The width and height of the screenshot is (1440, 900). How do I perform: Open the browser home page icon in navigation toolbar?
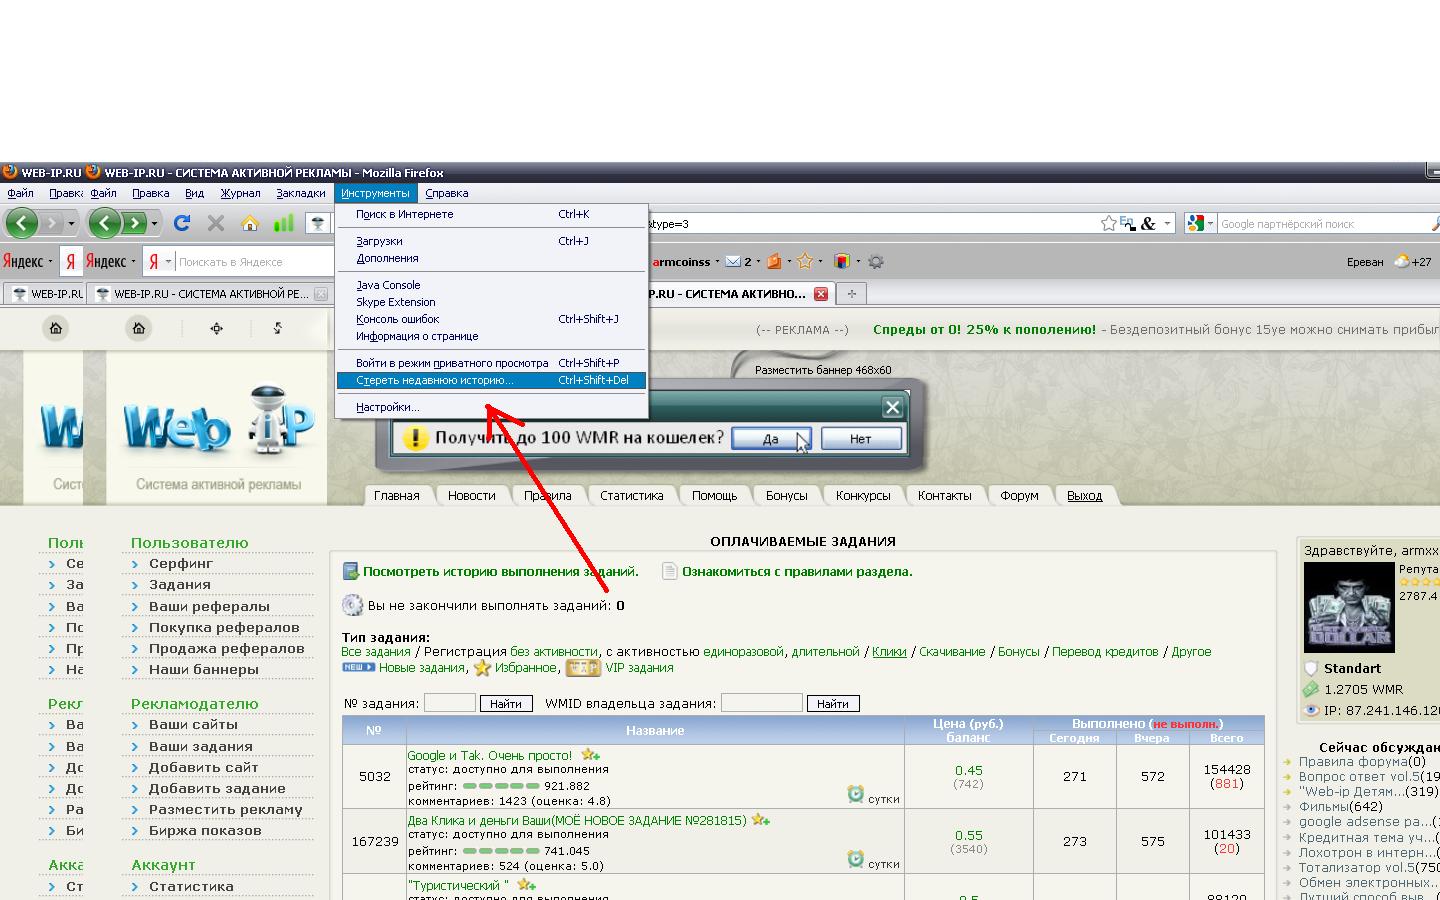250,223
